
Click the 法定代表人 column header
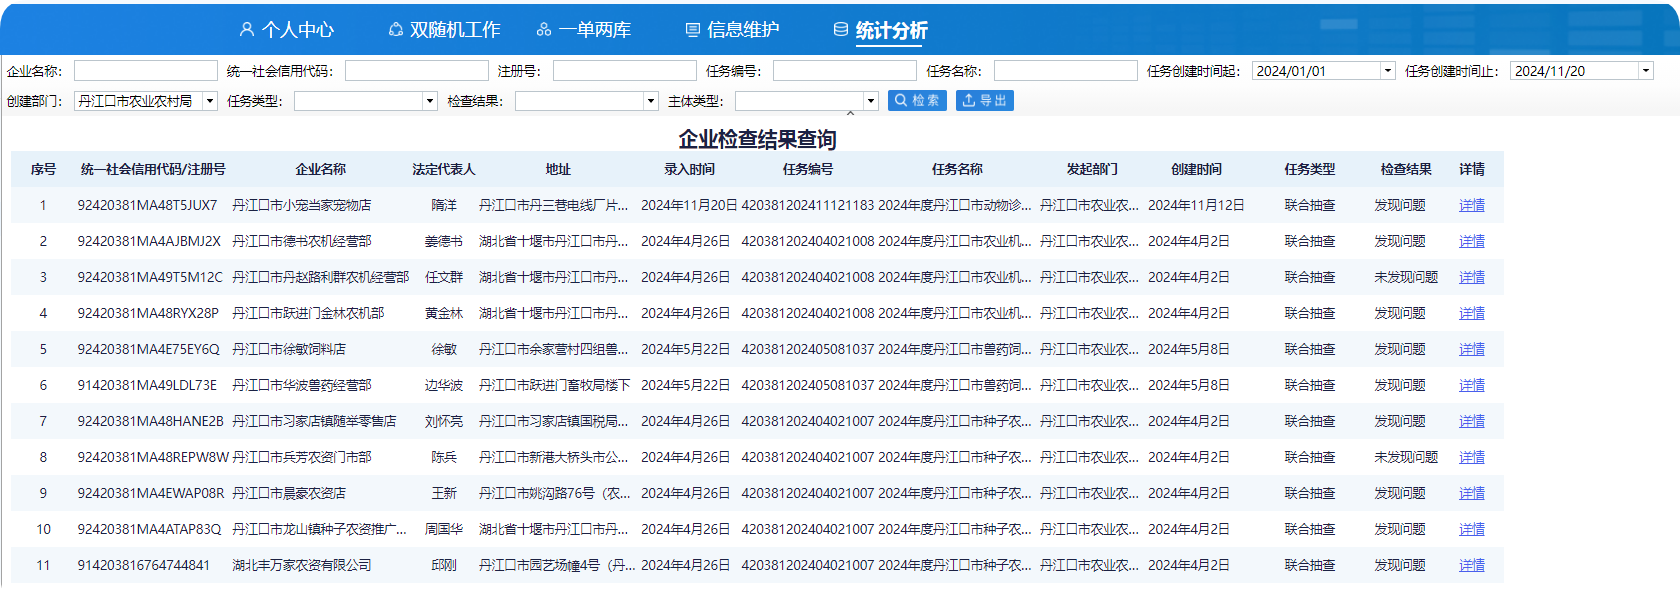[444, 169]
